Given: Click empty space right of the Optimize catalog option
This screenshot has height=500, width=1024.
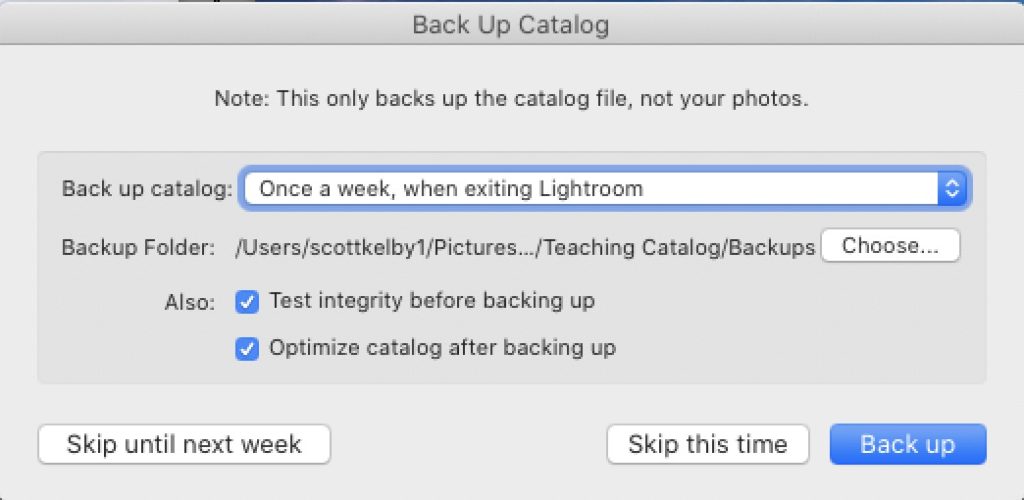Looking at the screenshot, I should [800, 349].
